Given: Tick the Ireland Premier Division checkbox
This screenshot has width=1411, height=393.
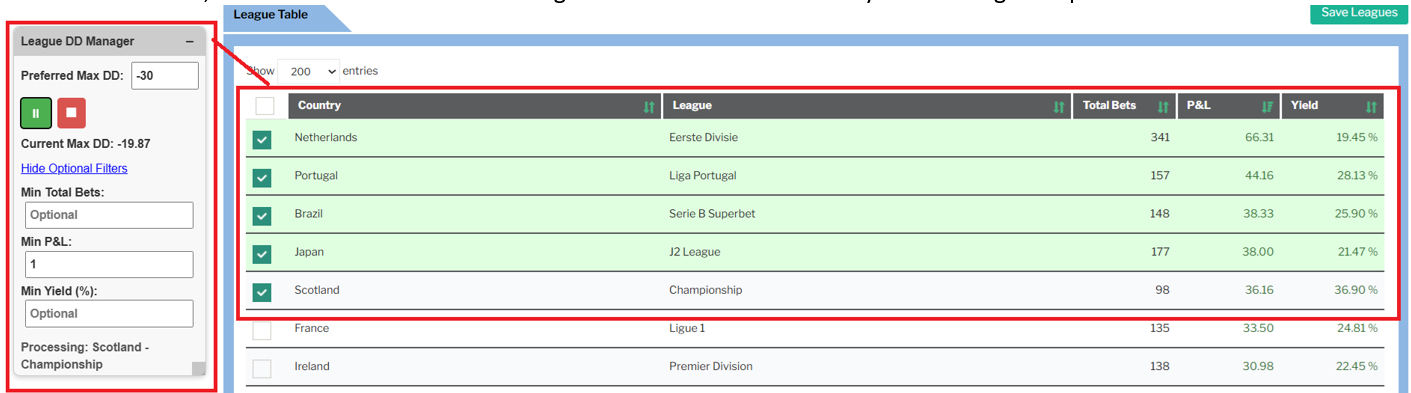Looking at the screenshot, I should tap(262, 368).
